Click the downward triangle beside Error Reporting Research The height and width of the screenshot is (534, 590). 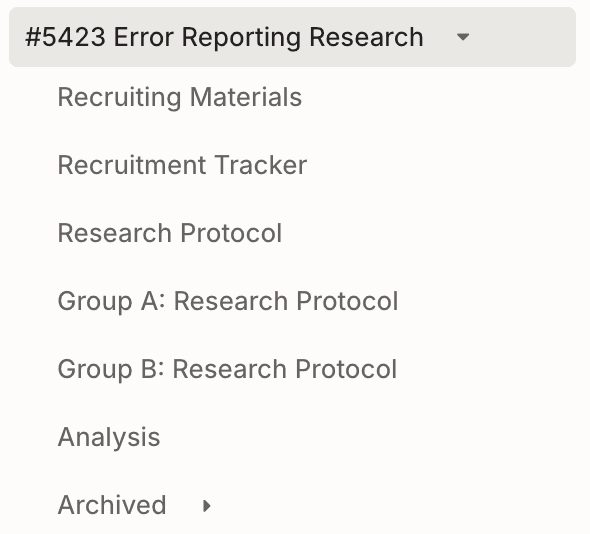462,37
